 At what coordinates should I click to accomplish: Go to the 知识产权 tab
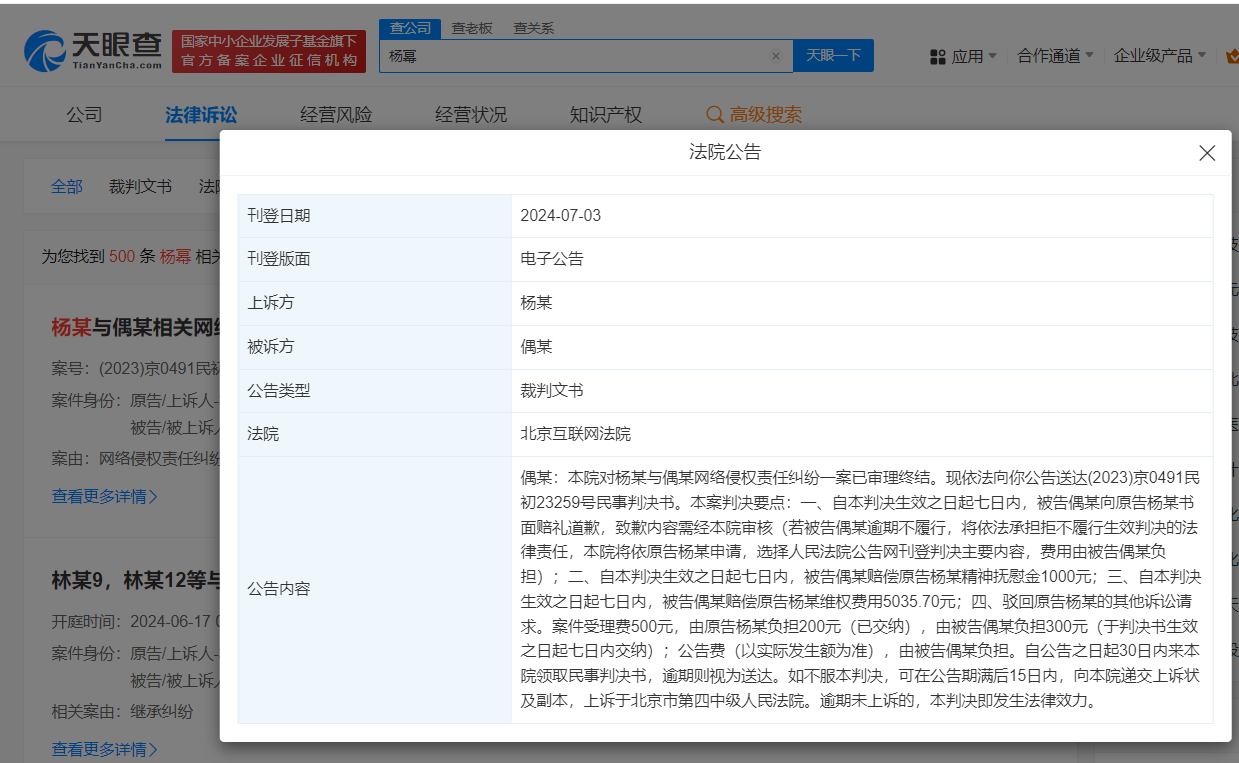(607, 114)
